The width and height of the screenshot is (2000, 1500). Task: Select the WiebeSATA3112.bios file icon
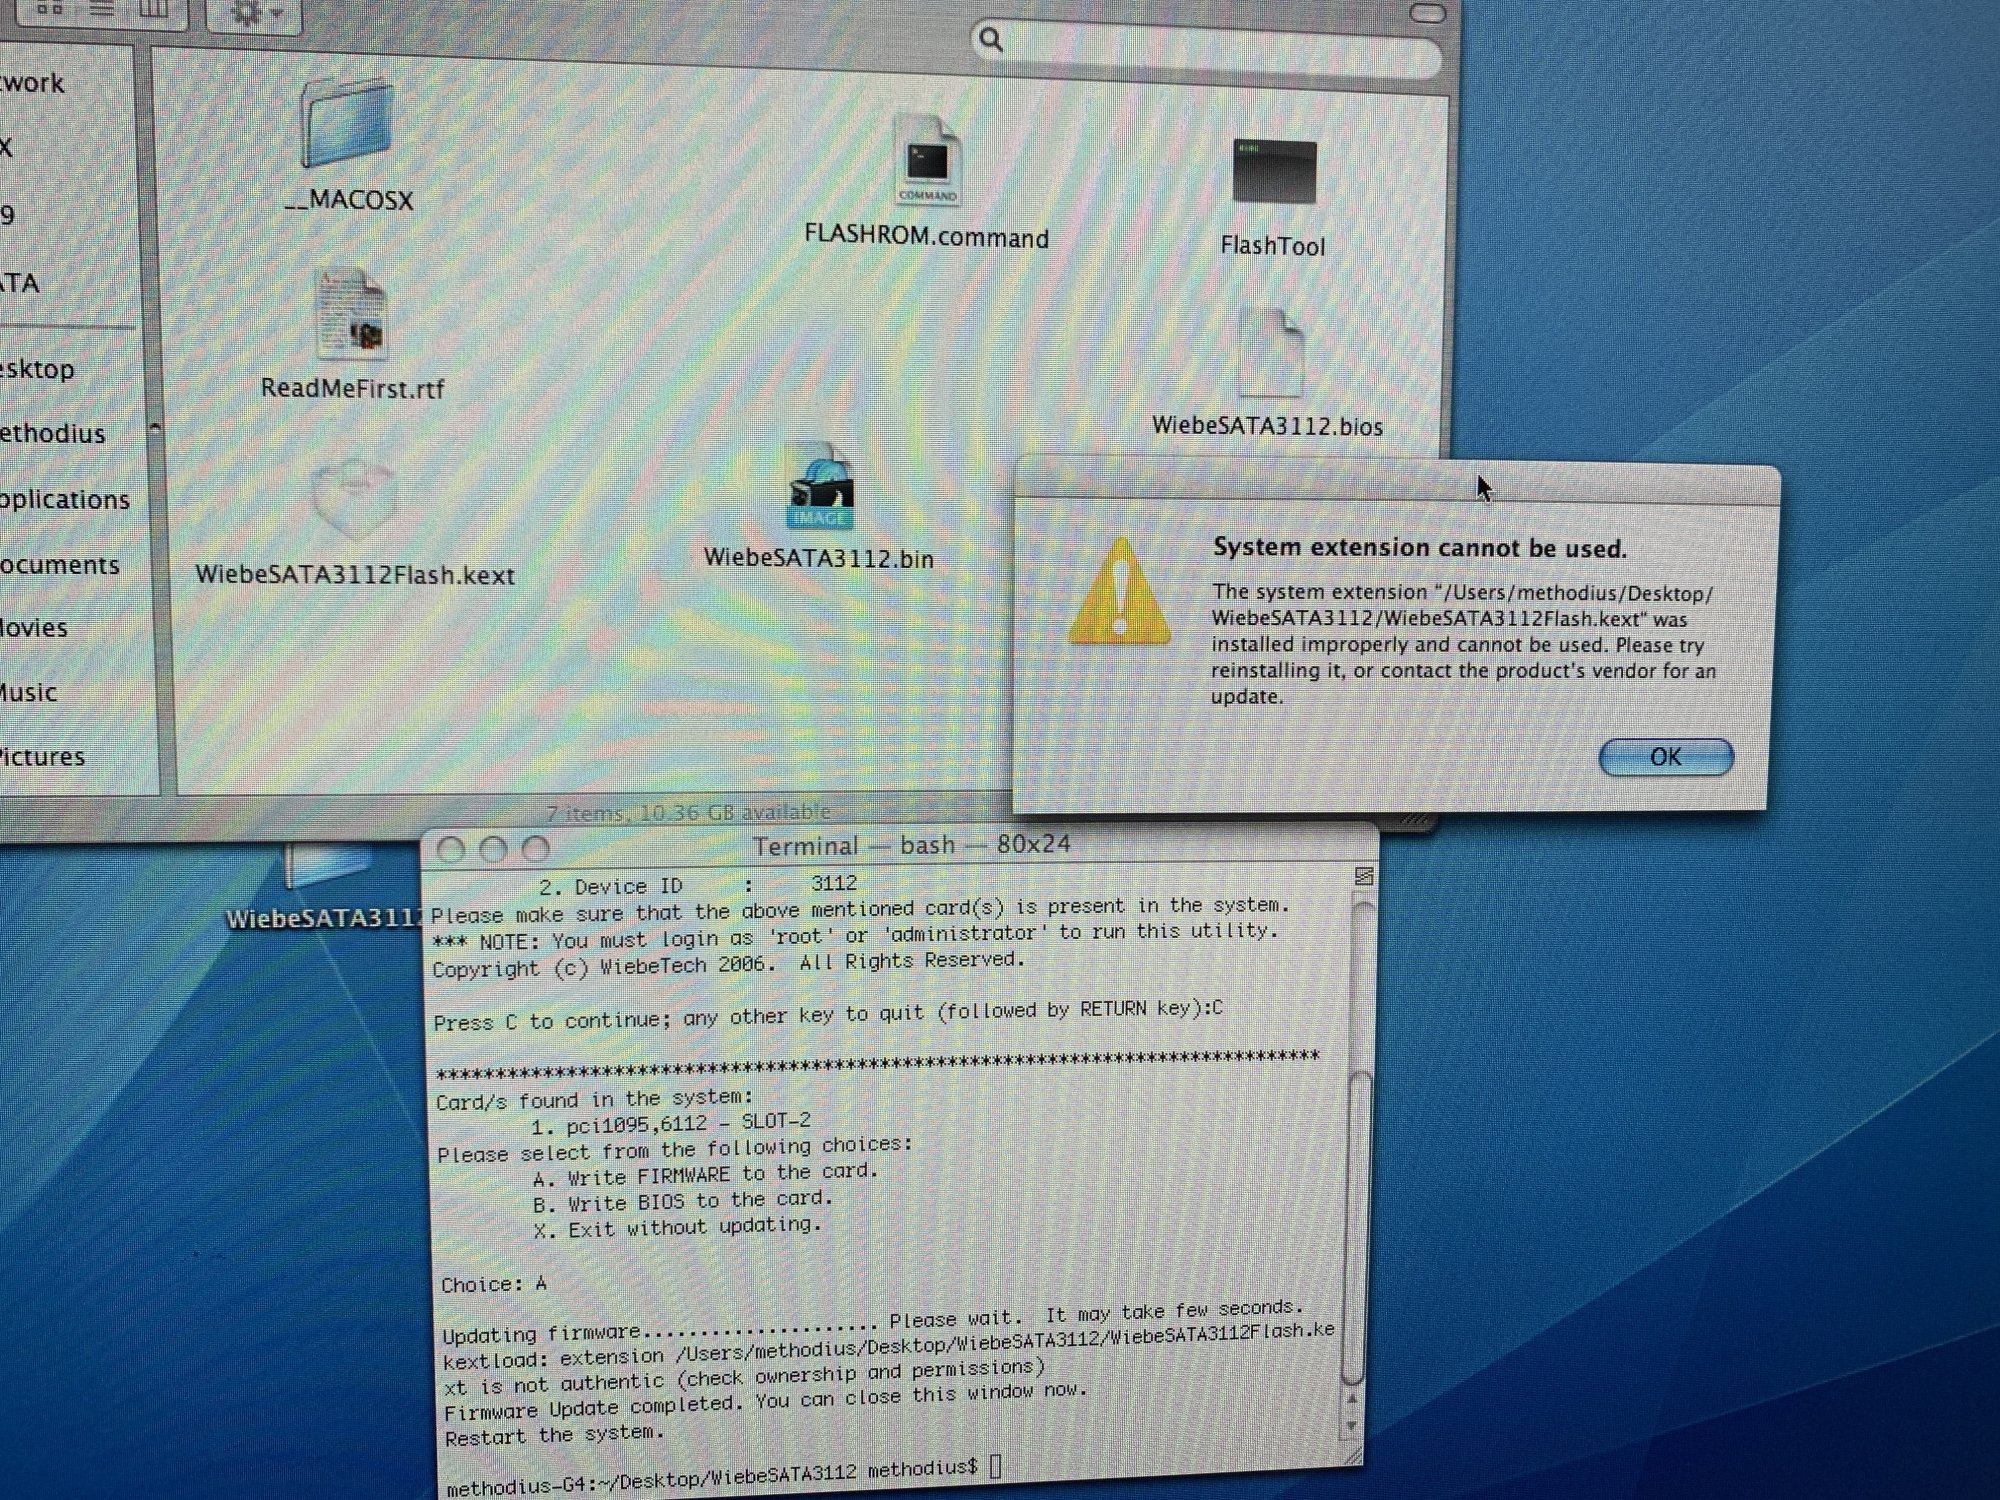pyautogui.click(x=1270, y=354)
